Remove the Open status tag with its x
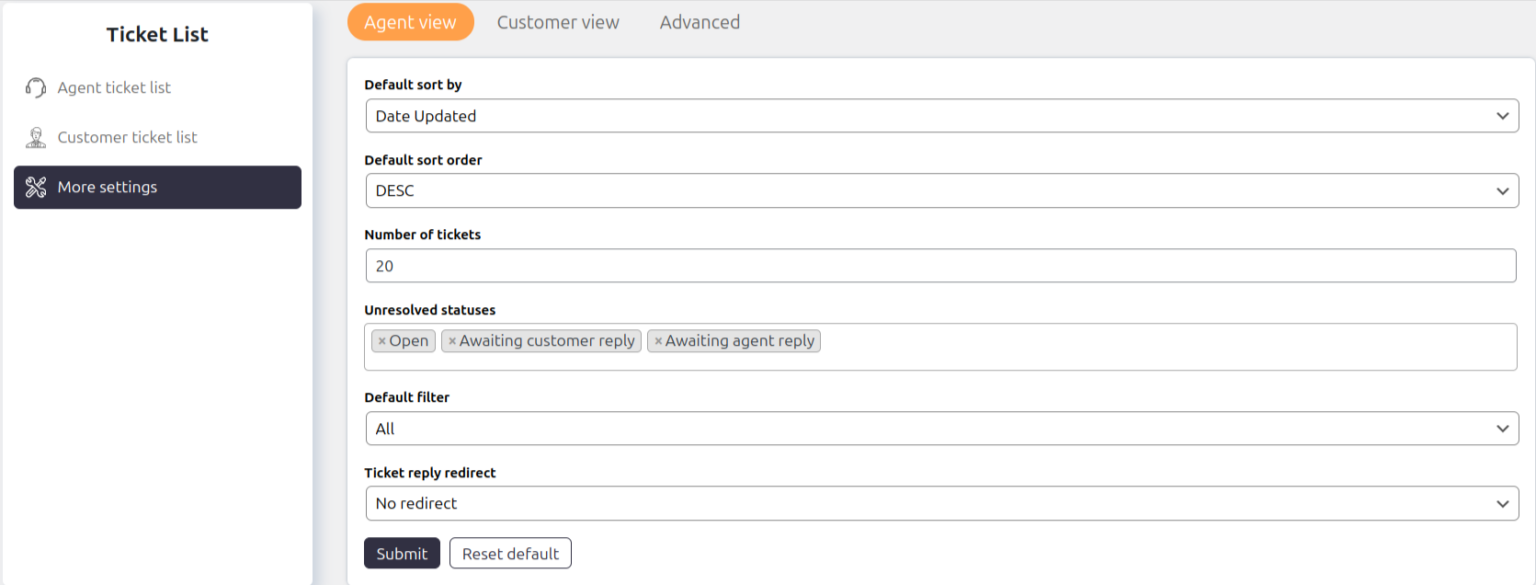Viewport: 1536px width, 585px height. [x=381, y=340]
